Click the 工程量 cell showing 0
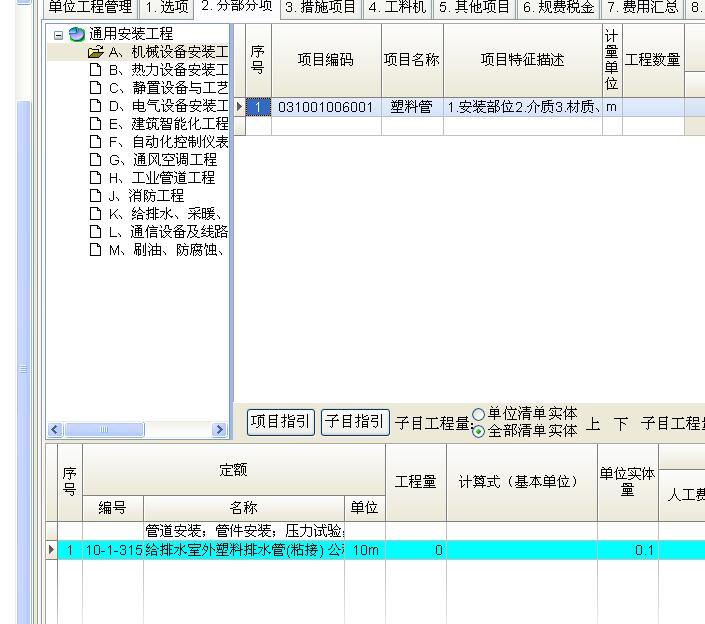Viewport: 705px width, 624px height. [x=416, y=550]
